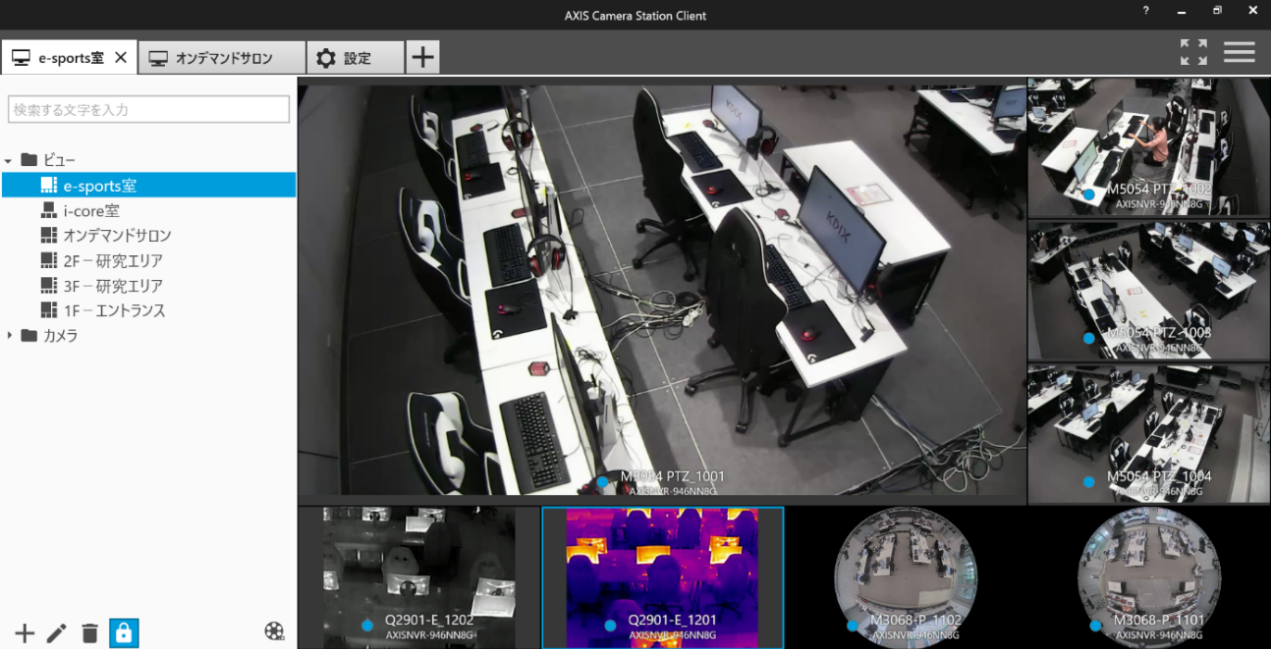1271x649 pixels.
Task: Toggle the blue lock view button
Action: pos(124,633)
